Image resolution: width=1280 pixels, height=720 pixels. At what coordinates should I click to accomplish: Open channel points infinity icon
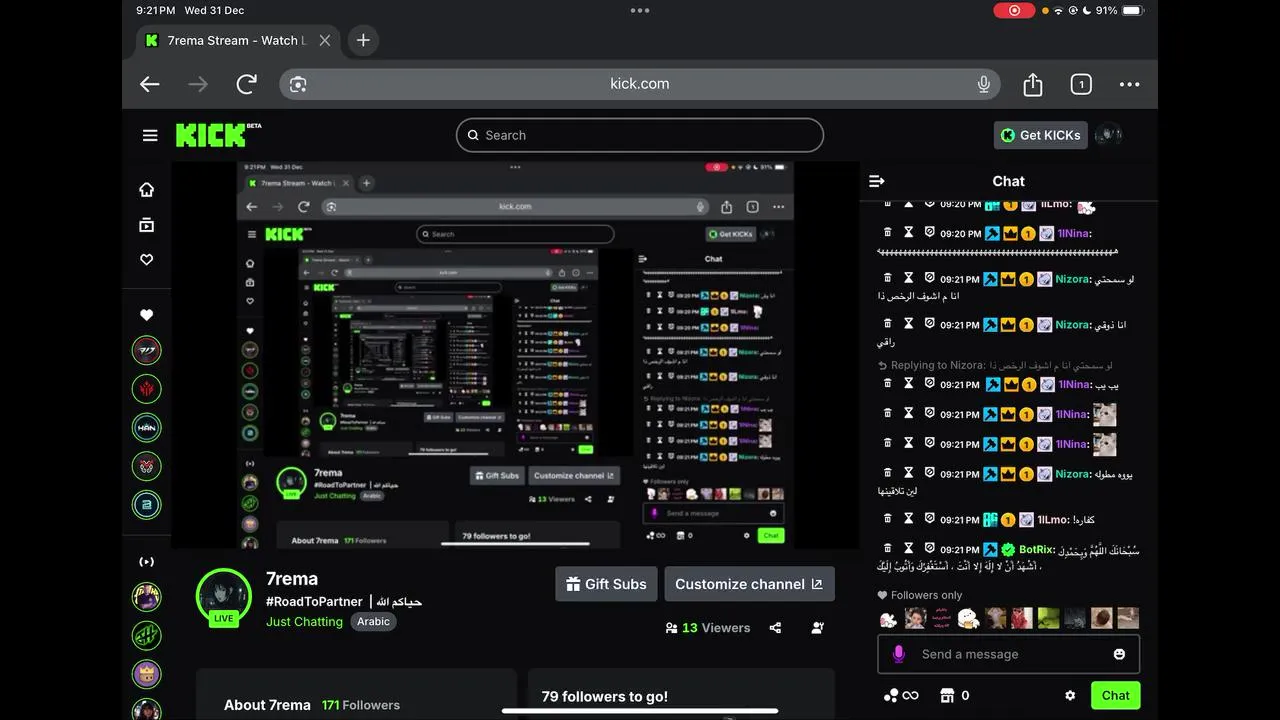(900, 696)
